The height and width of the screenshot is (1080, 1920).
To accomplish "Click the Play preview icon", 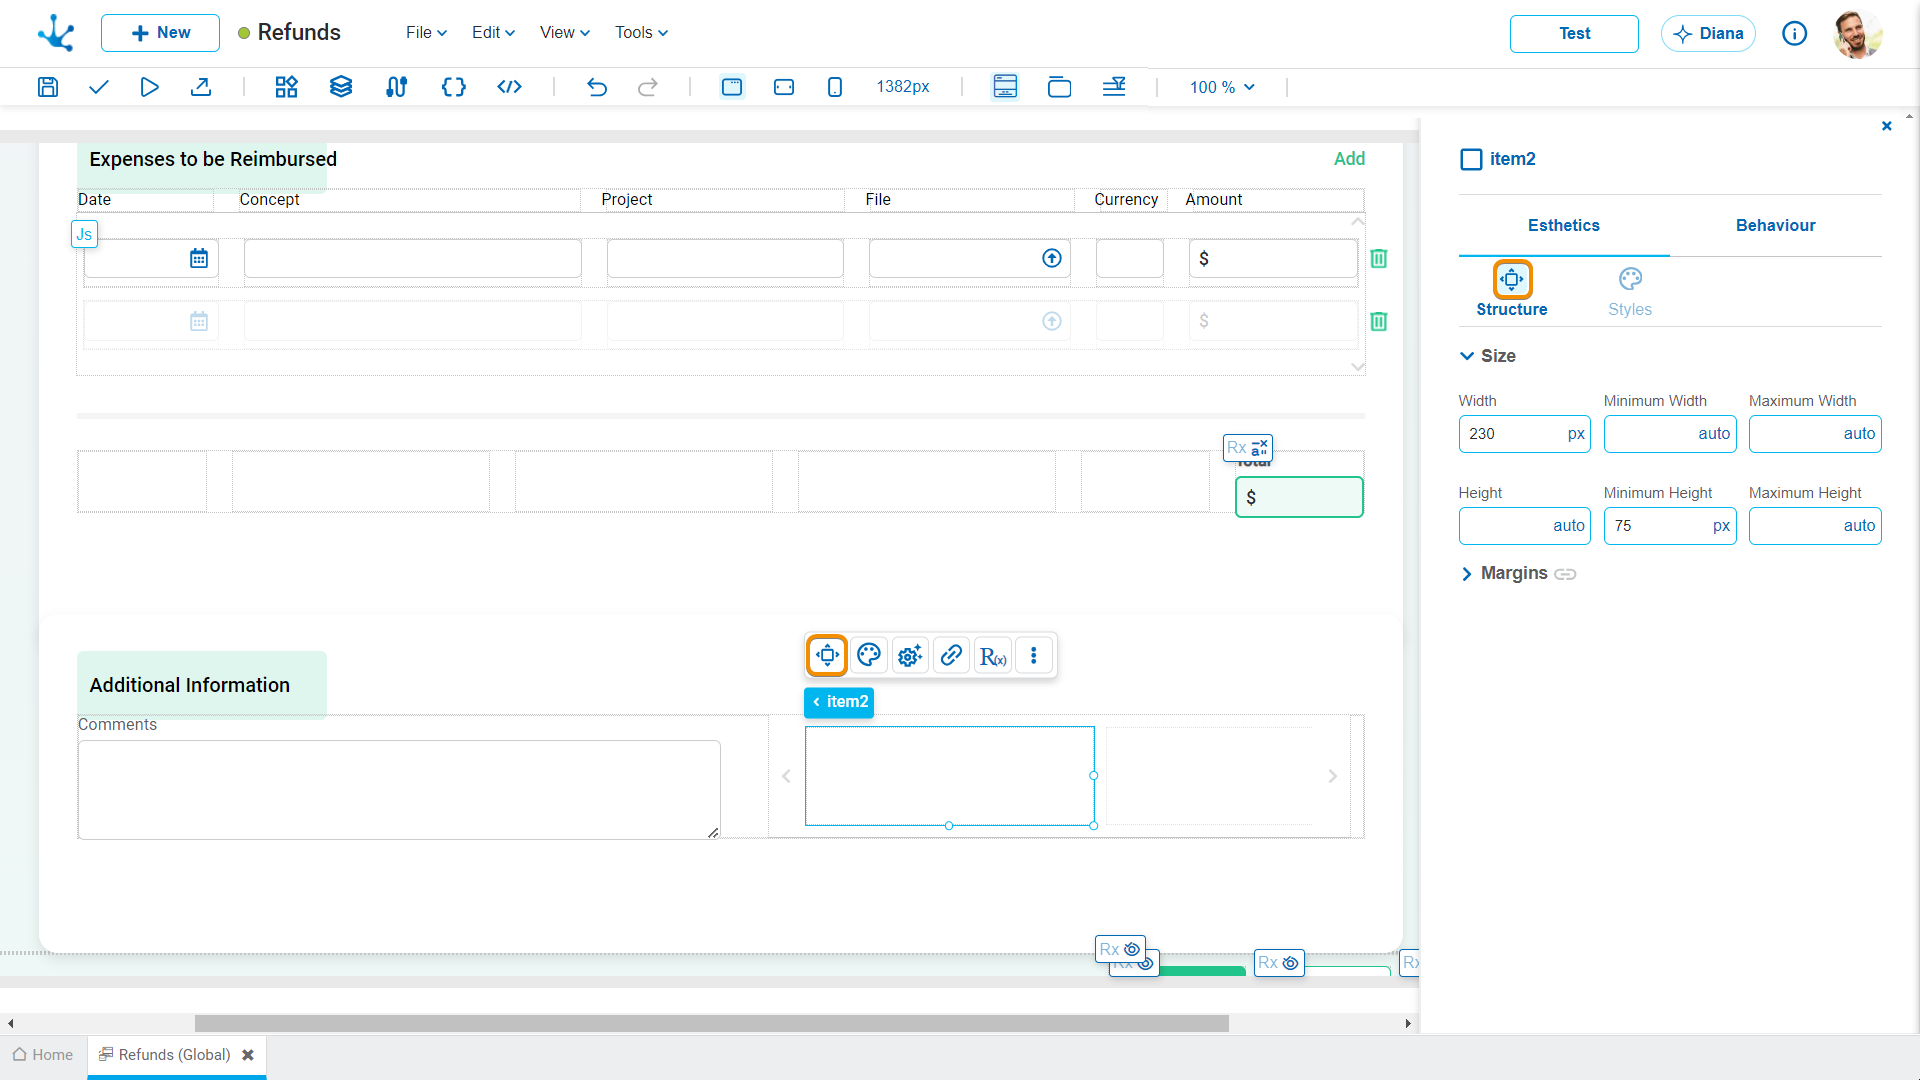I will point(149,87).
